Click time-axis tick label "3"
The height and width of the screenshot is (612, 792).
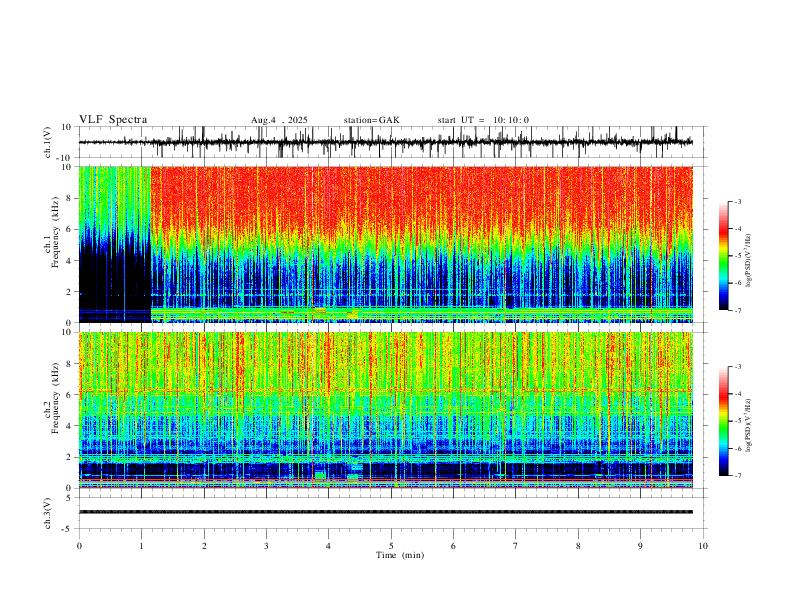266,546
